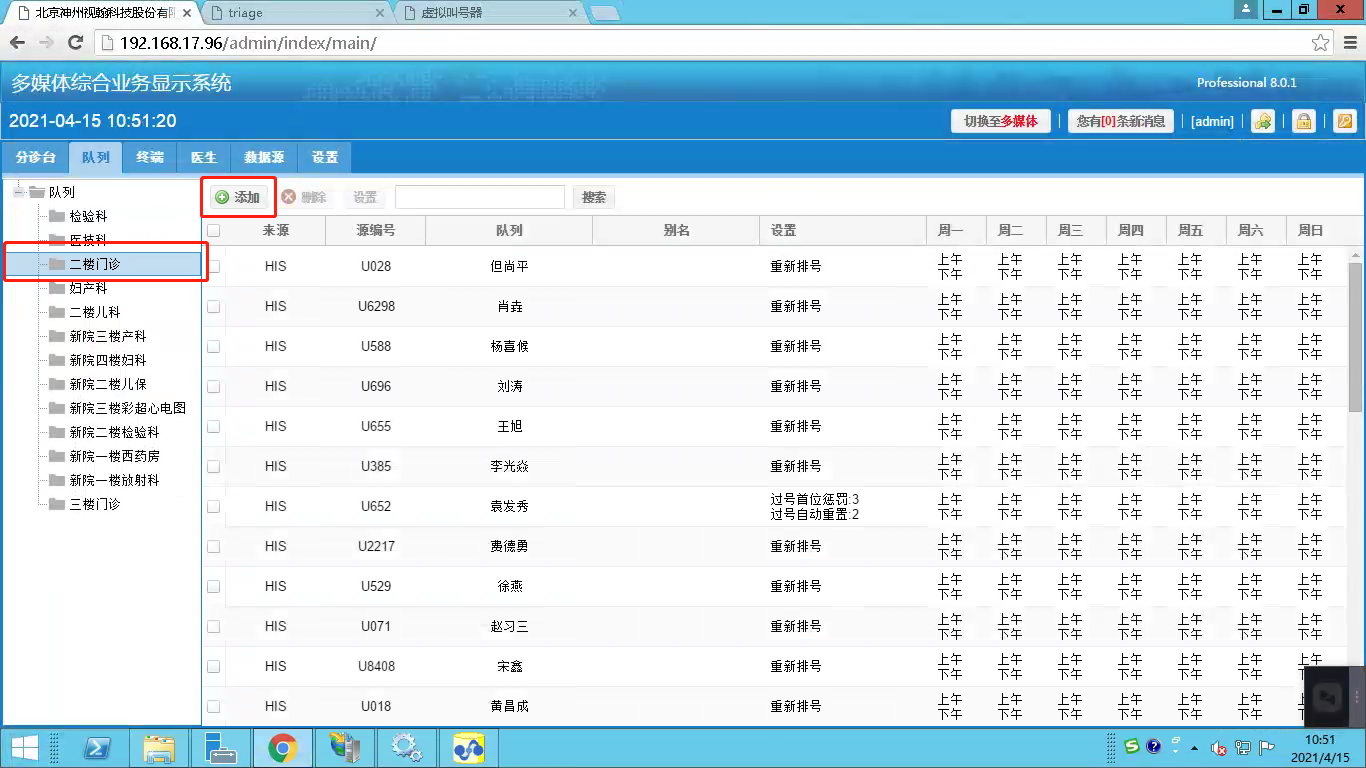Click 重新排号 in the 宋鑫 row
This screenshot has width=1366, height=768.
796,666
